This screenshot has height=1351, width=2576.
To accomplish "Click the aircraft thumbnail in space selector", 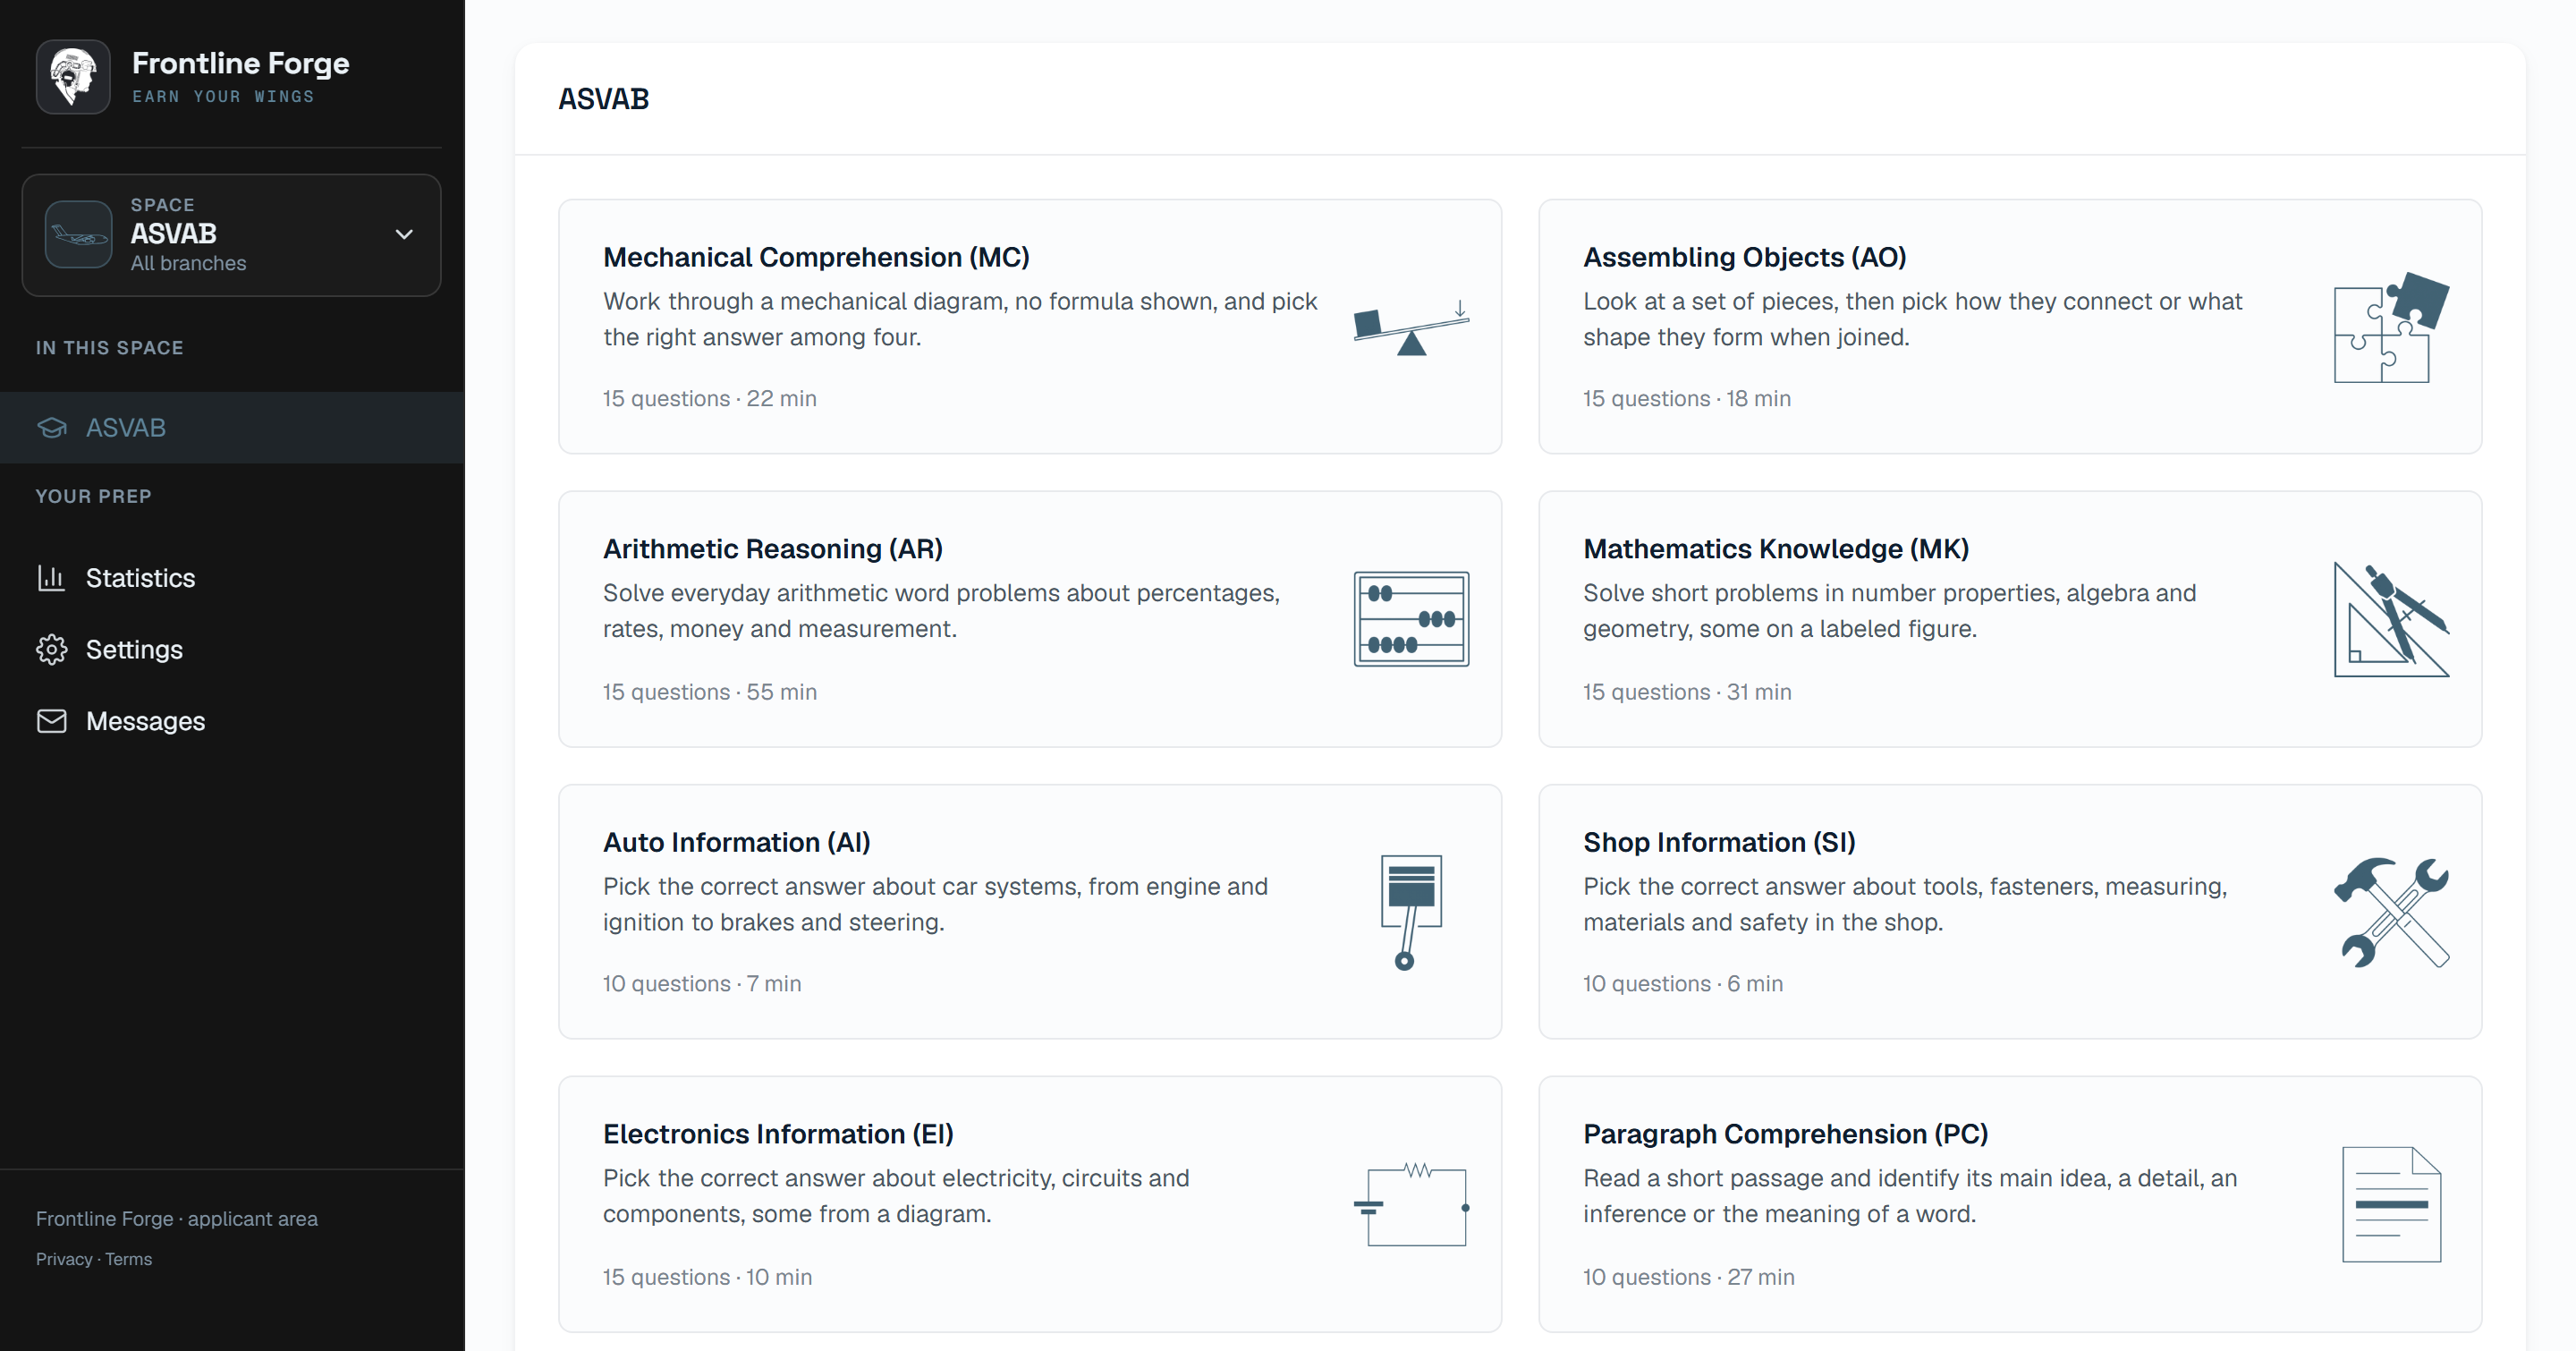I will point(78,234).
